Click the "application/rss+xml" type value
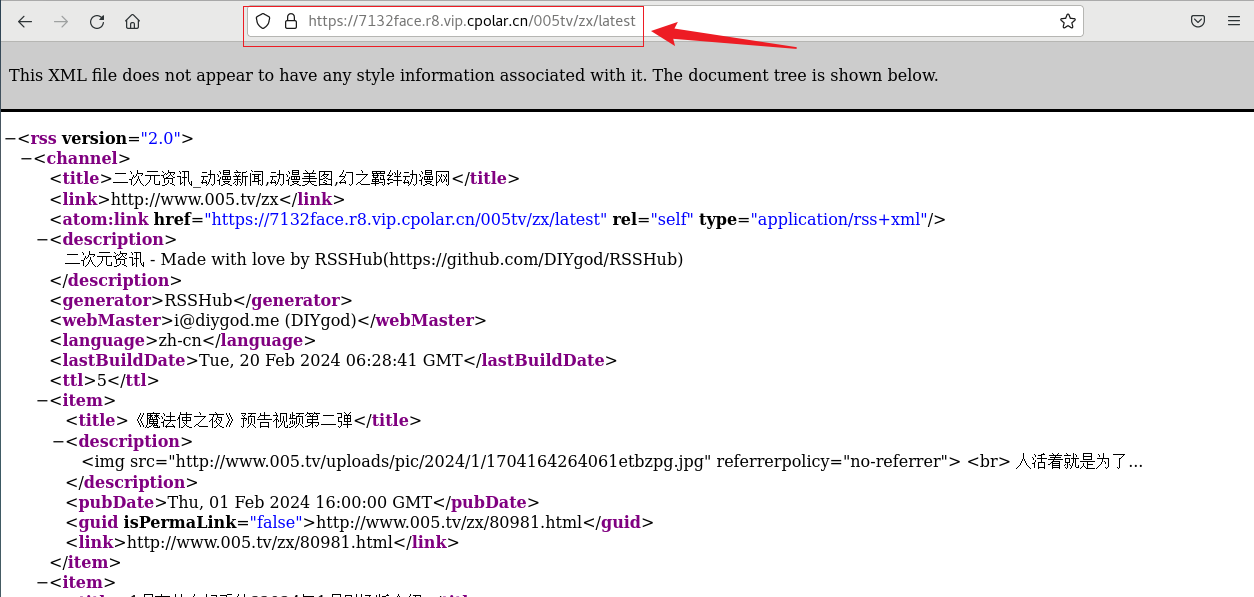1254x597 pixels. [x=840, y=219]
